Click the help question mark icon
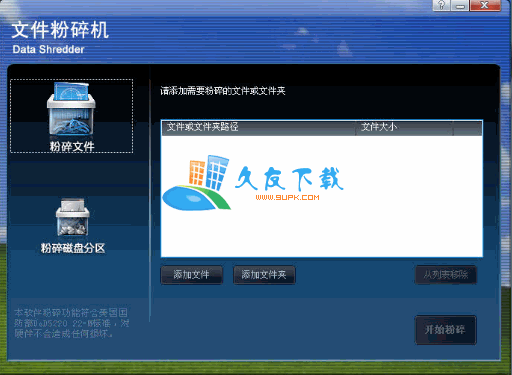512x375 pixels. (441, 5)
